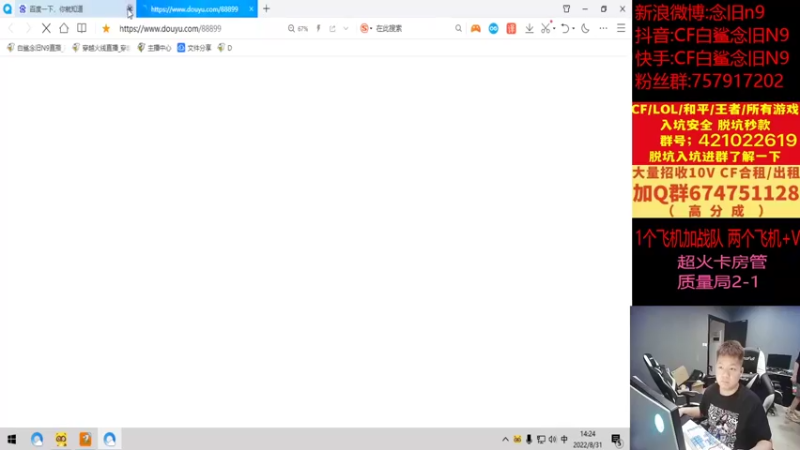Viewport: 800px width, 450px height.
Task: Toggle the 中 input method indicator
Action: pyautogui.click(x=564, y=439)
